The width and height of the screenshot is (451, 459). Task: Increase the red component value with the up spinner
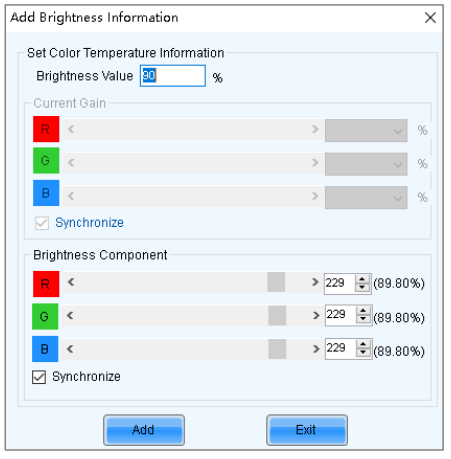[362, 279]
